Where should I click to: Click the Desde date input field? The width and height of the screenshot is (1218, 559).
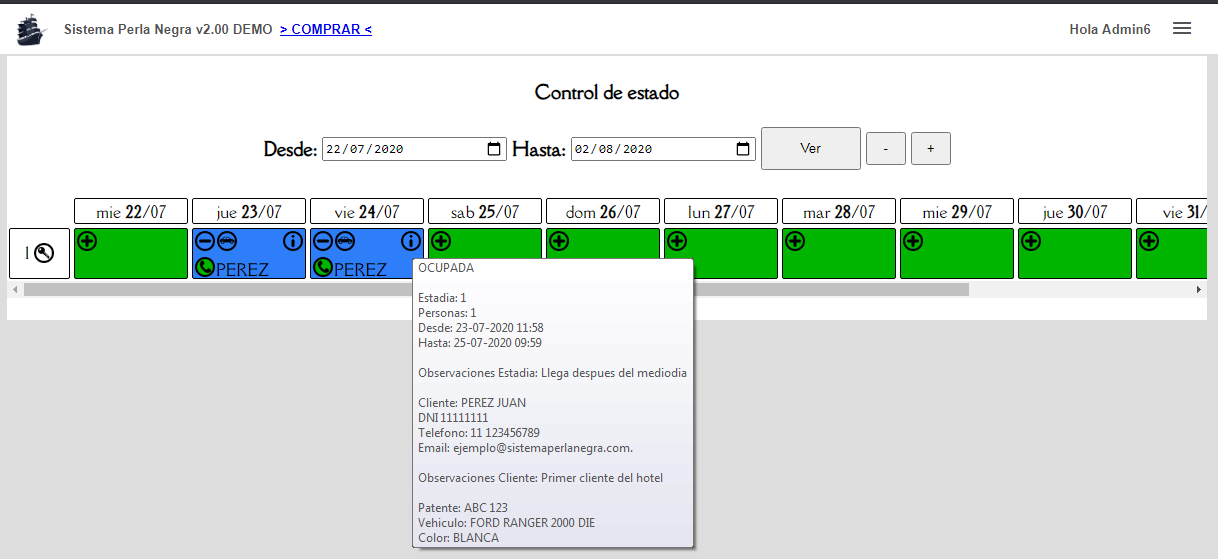tap(400, 149)
